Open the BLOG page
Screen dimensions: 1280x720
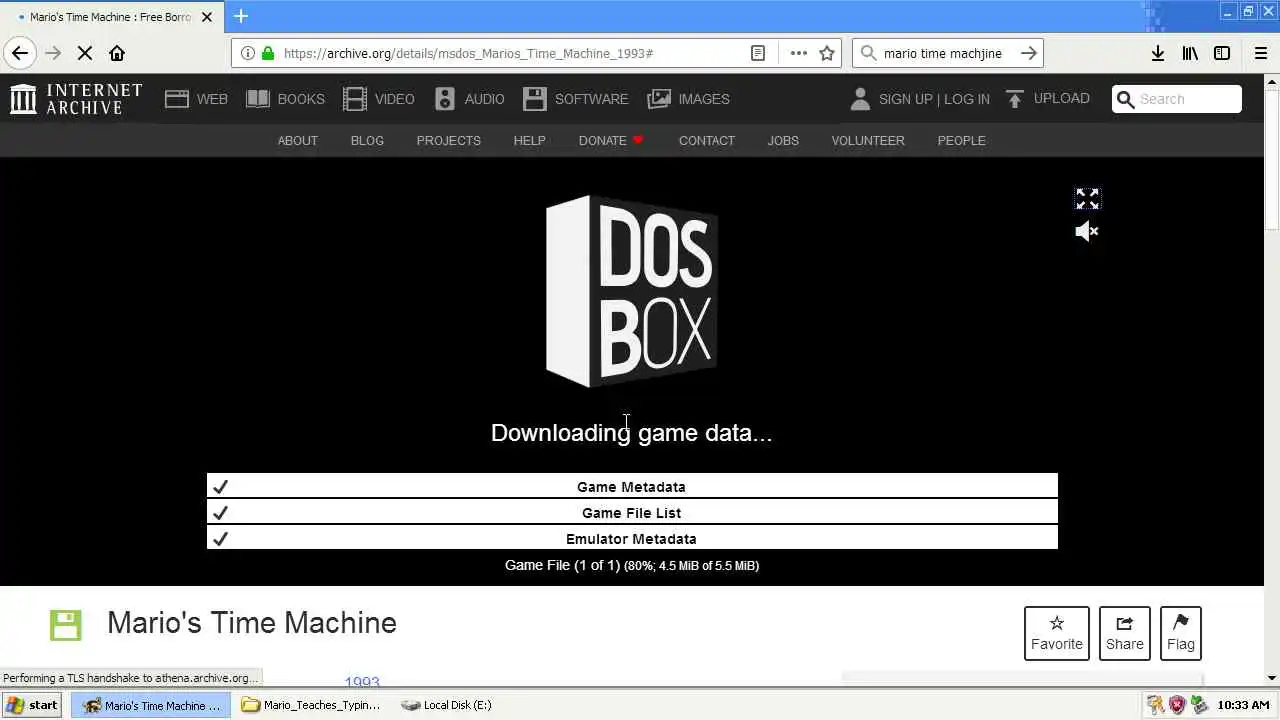pos(367,141)
